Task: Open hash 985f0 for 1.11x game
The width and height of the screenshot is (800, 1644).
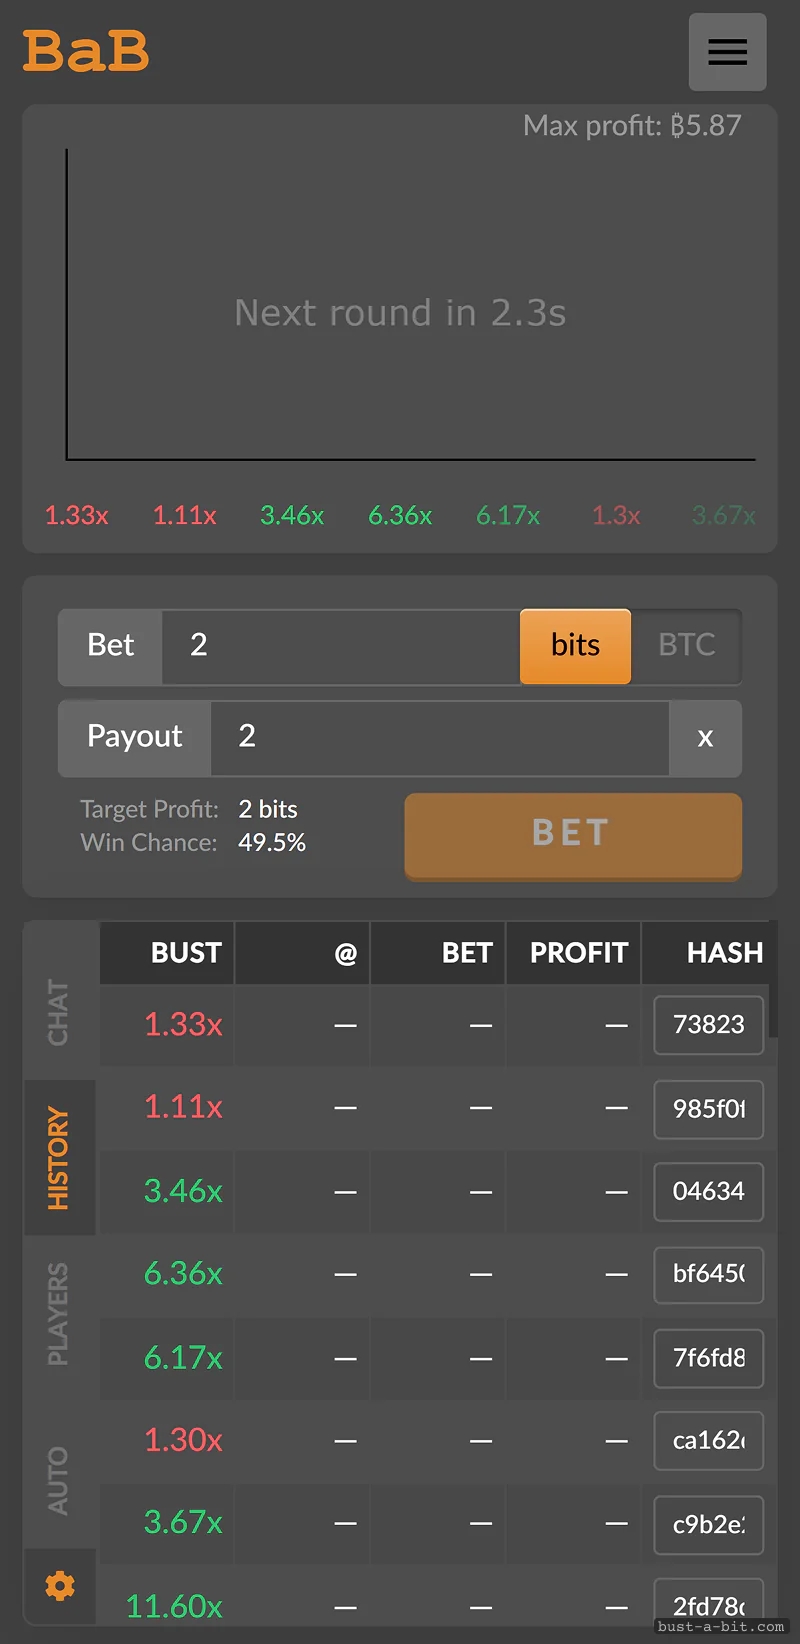Action: pyautogui.click(x=709, y=1109)
